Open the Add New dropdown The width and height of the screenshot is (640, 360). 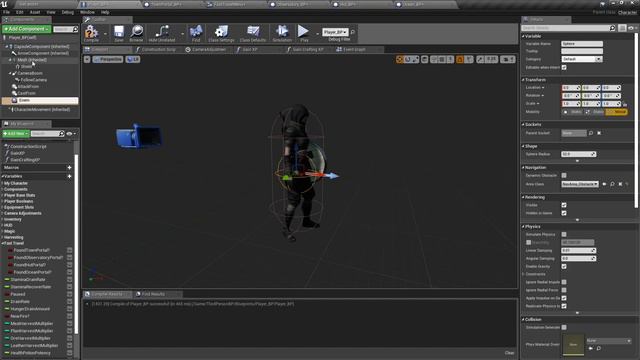click(16, 133)
